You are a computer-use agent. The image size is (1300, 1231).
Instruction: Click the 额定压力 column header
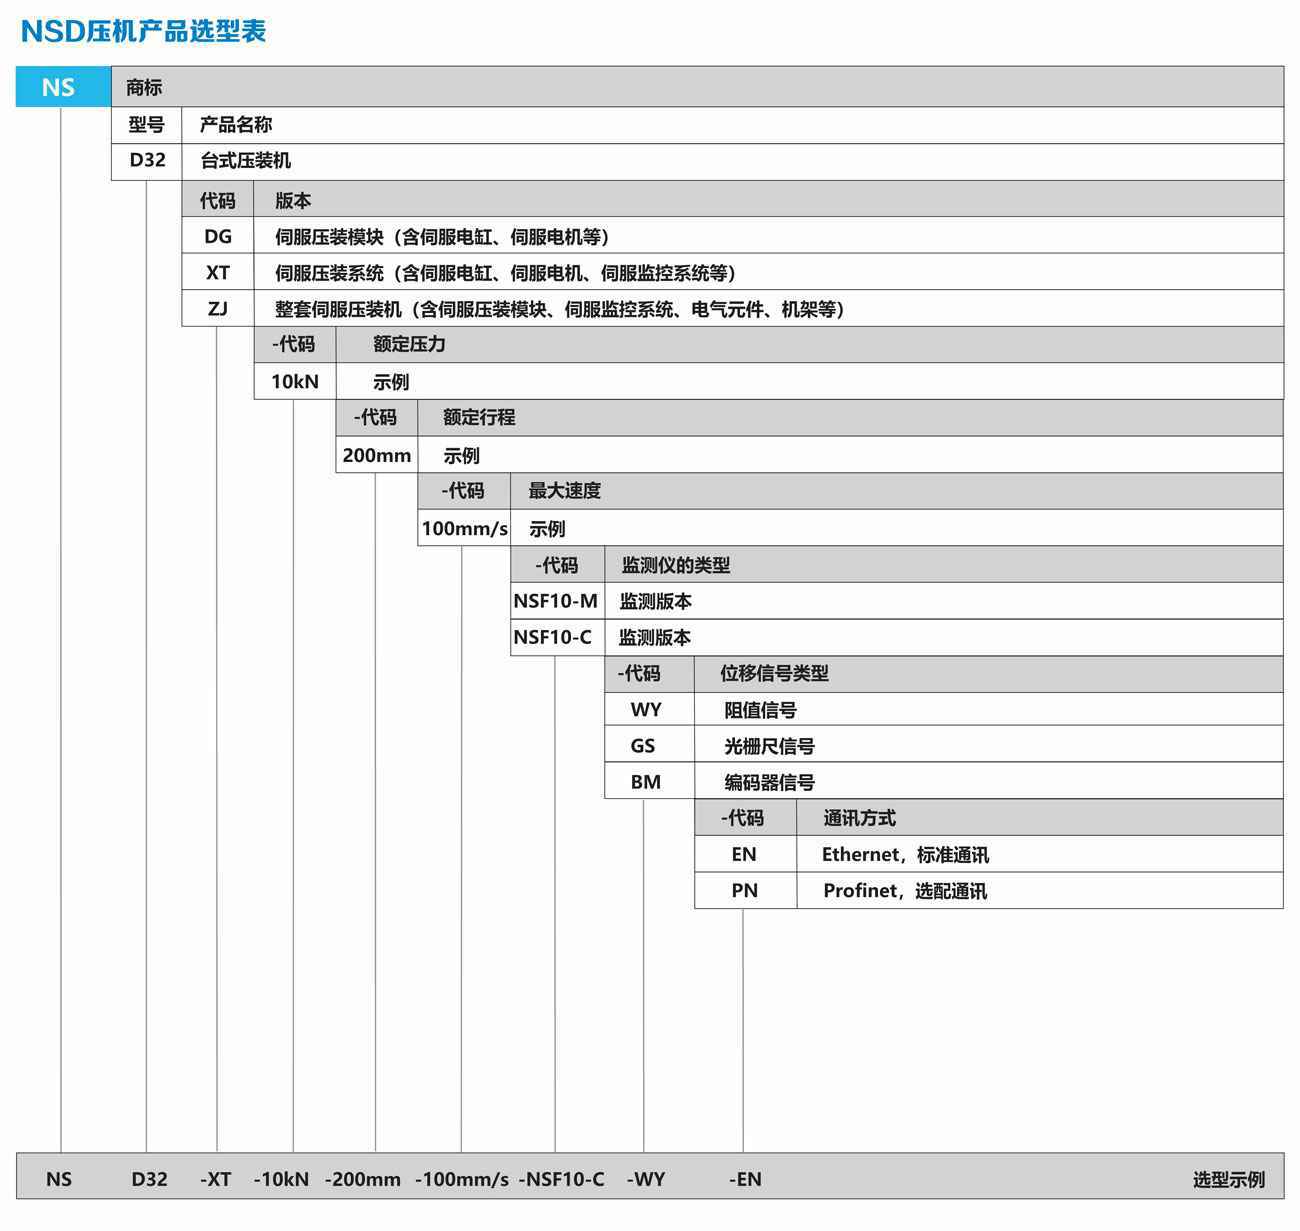pos(409,344)
